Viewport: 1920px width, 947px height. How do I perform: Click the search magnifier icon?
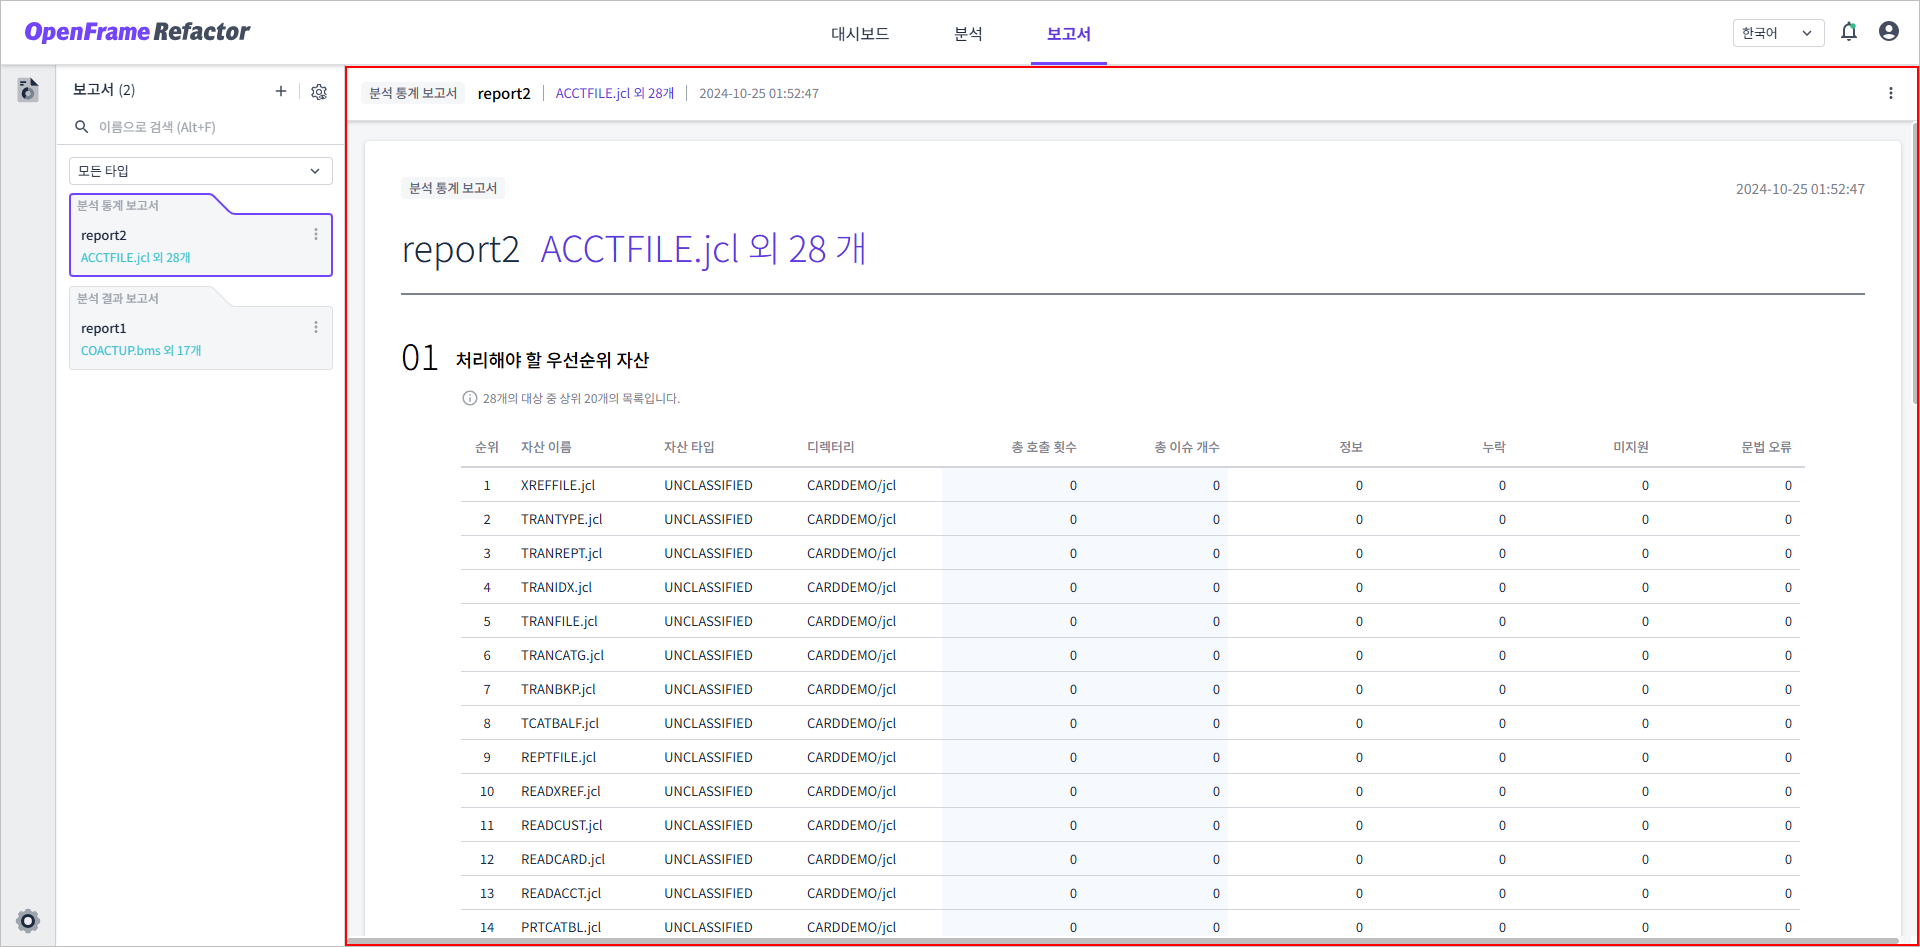(82, 127)
